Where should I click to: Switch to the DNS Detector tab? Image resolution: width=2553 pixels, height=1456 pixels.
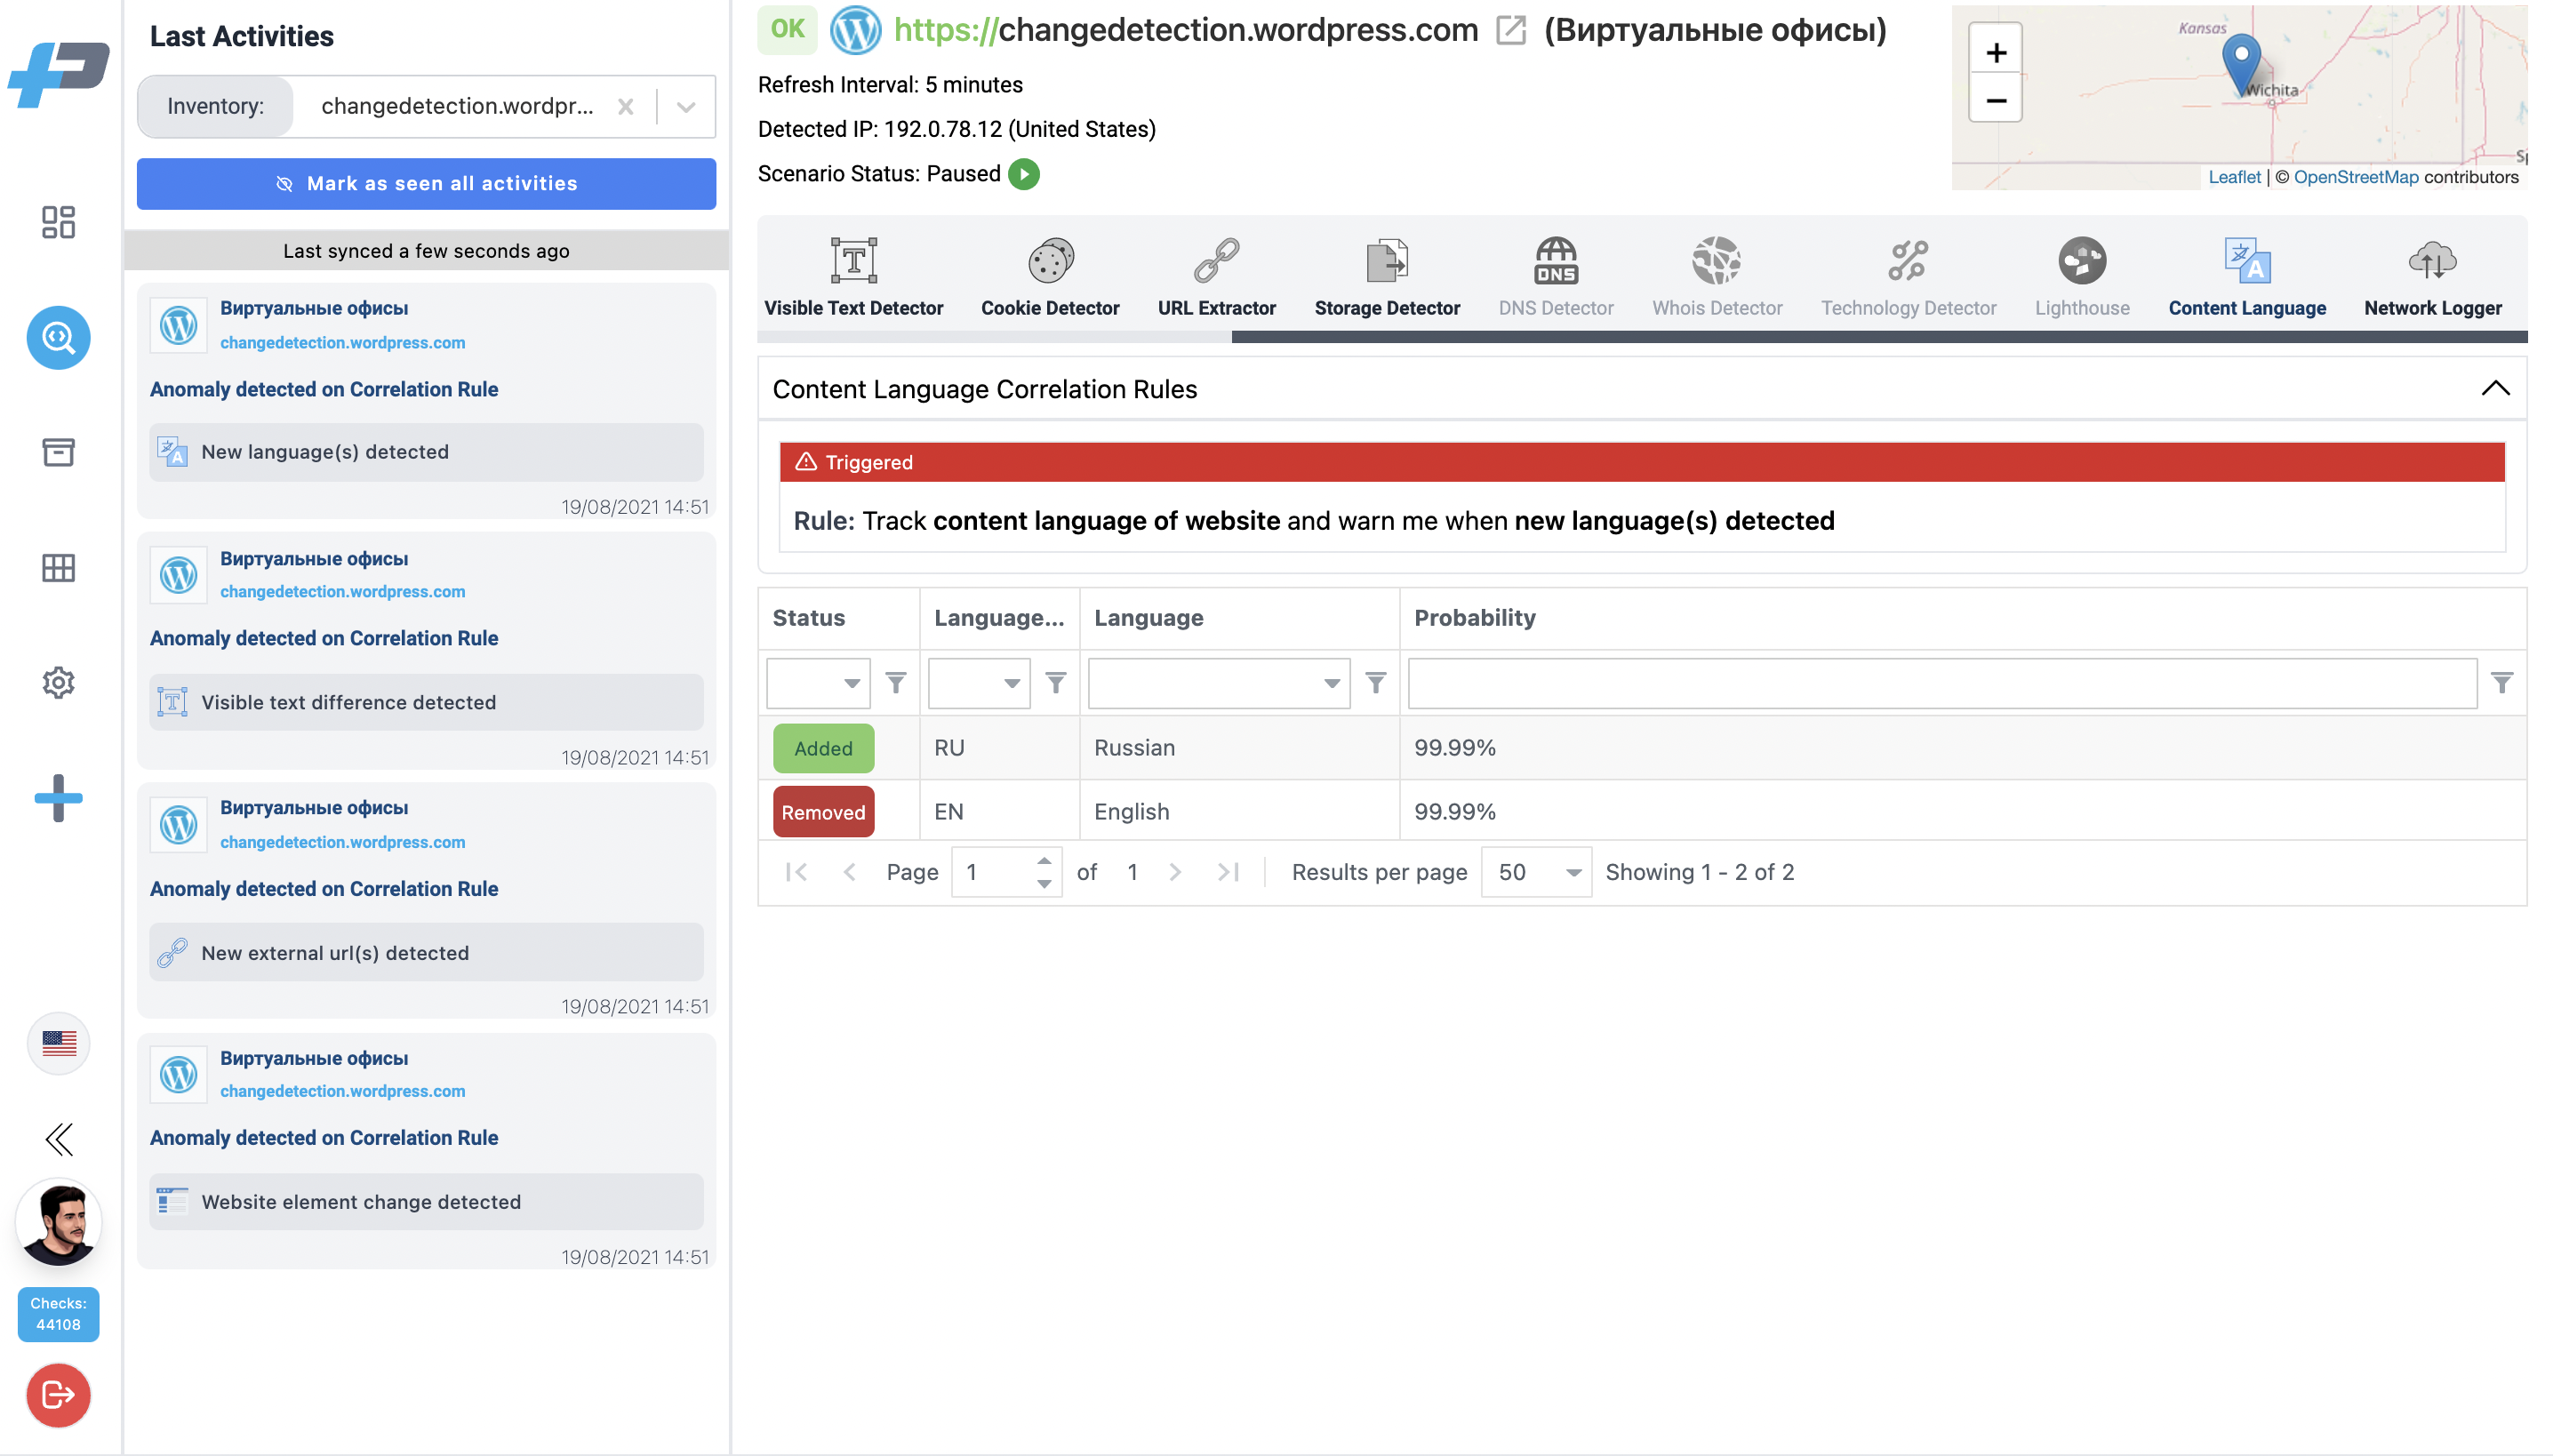pos(1556,278)
